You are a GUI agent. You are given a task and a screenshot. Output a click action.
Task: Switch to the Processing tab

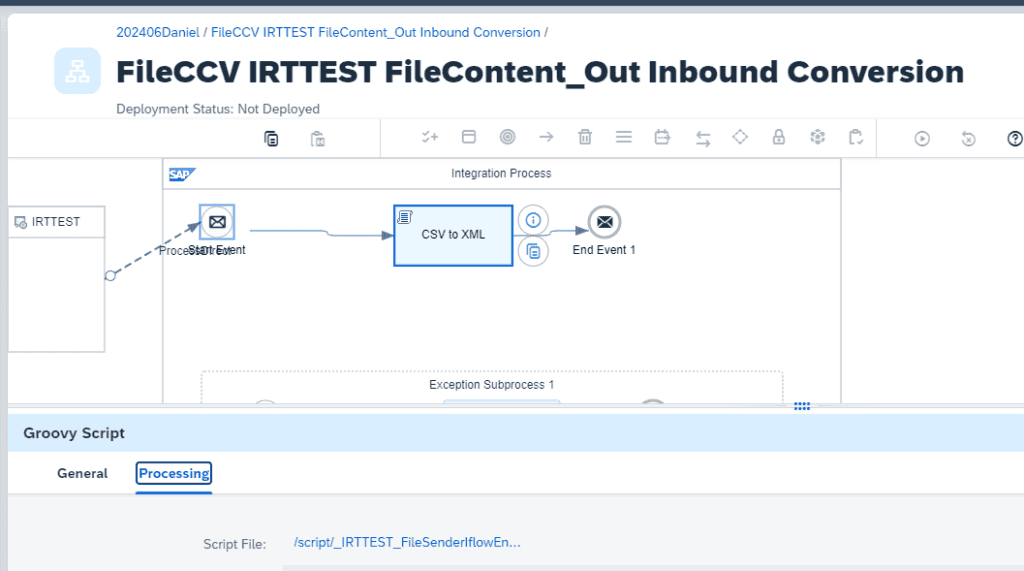(x=174, y=473)
